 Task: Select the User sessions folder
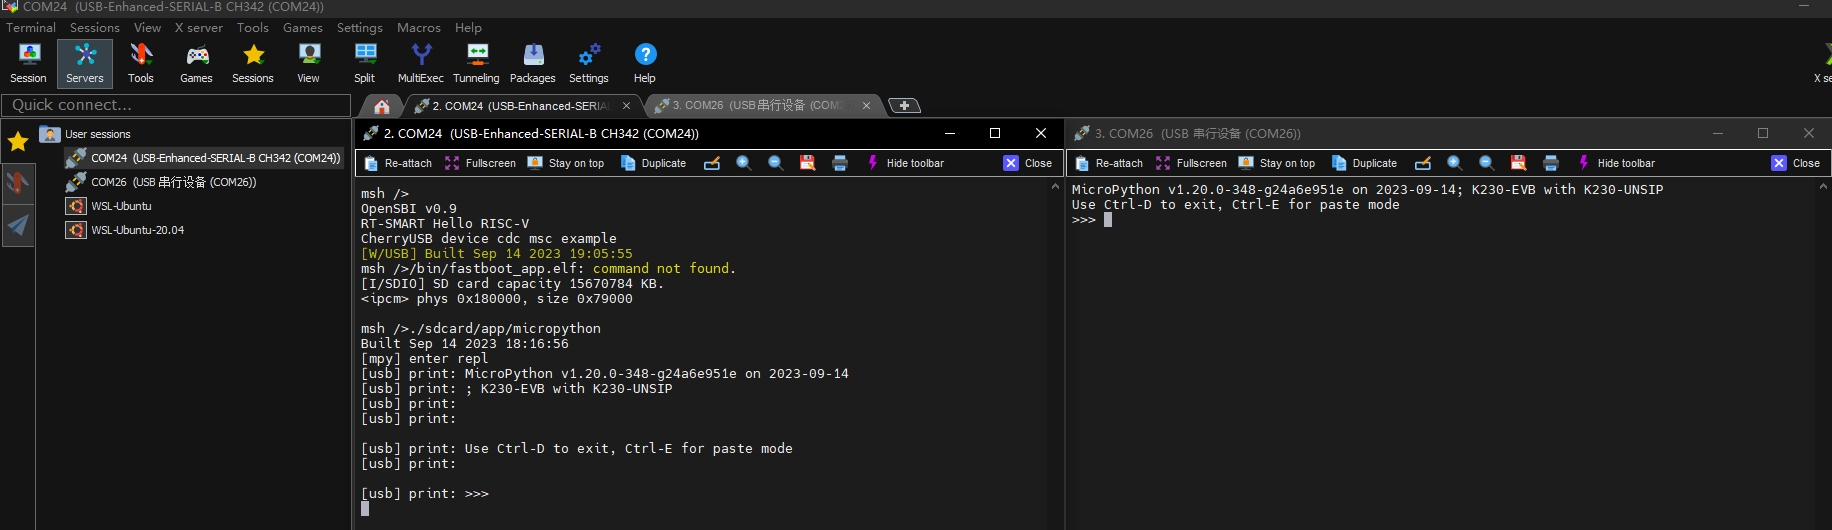click(85, 134)
